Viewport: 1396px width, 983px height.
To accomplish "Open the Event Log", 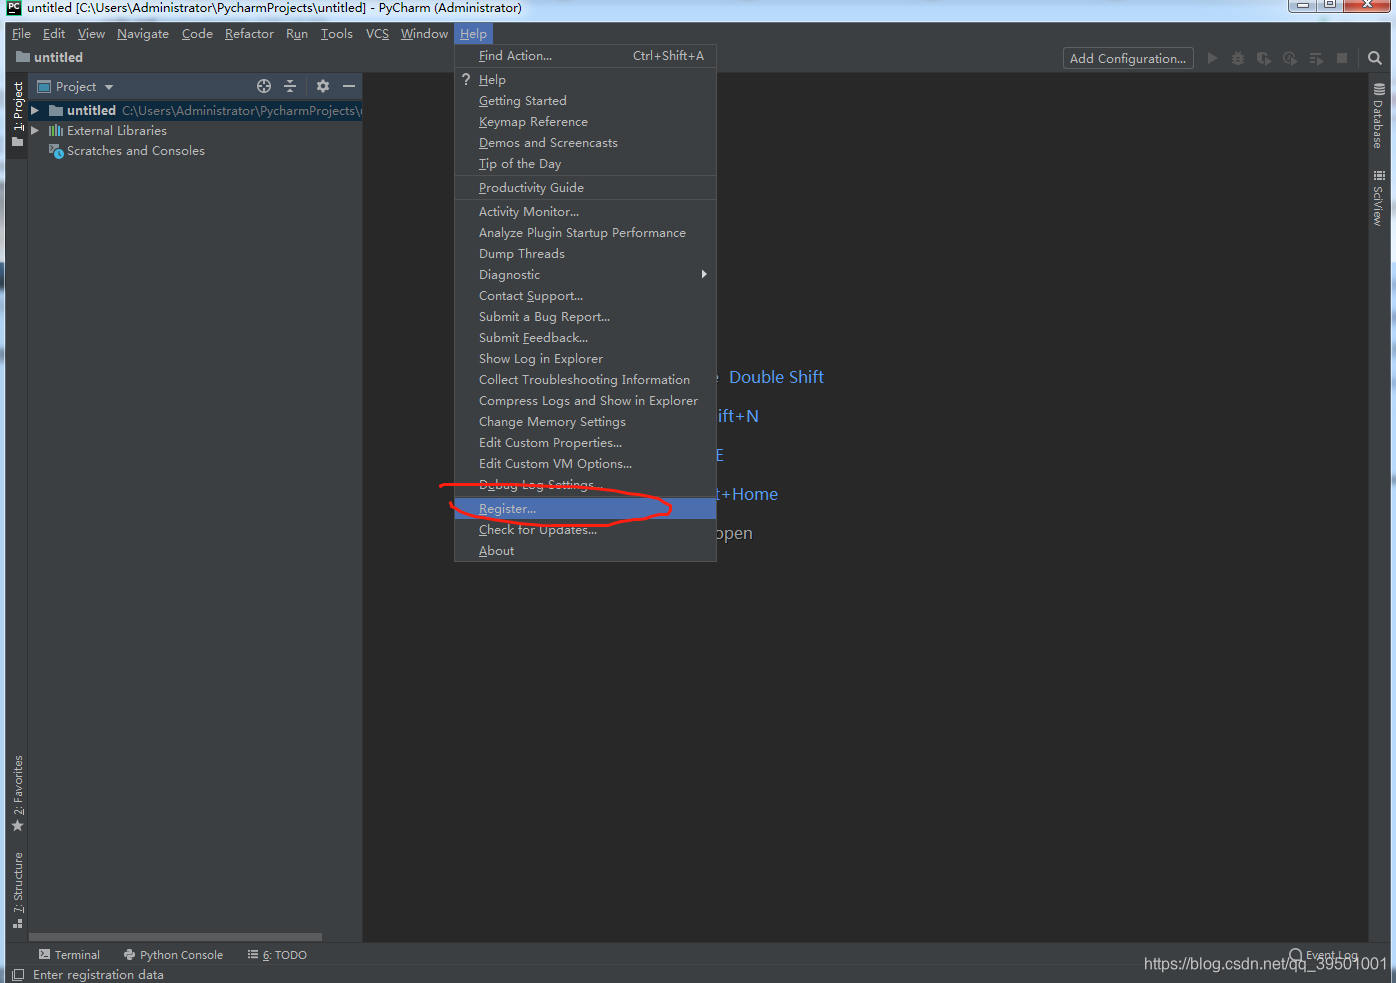I will coord(1323,955).
